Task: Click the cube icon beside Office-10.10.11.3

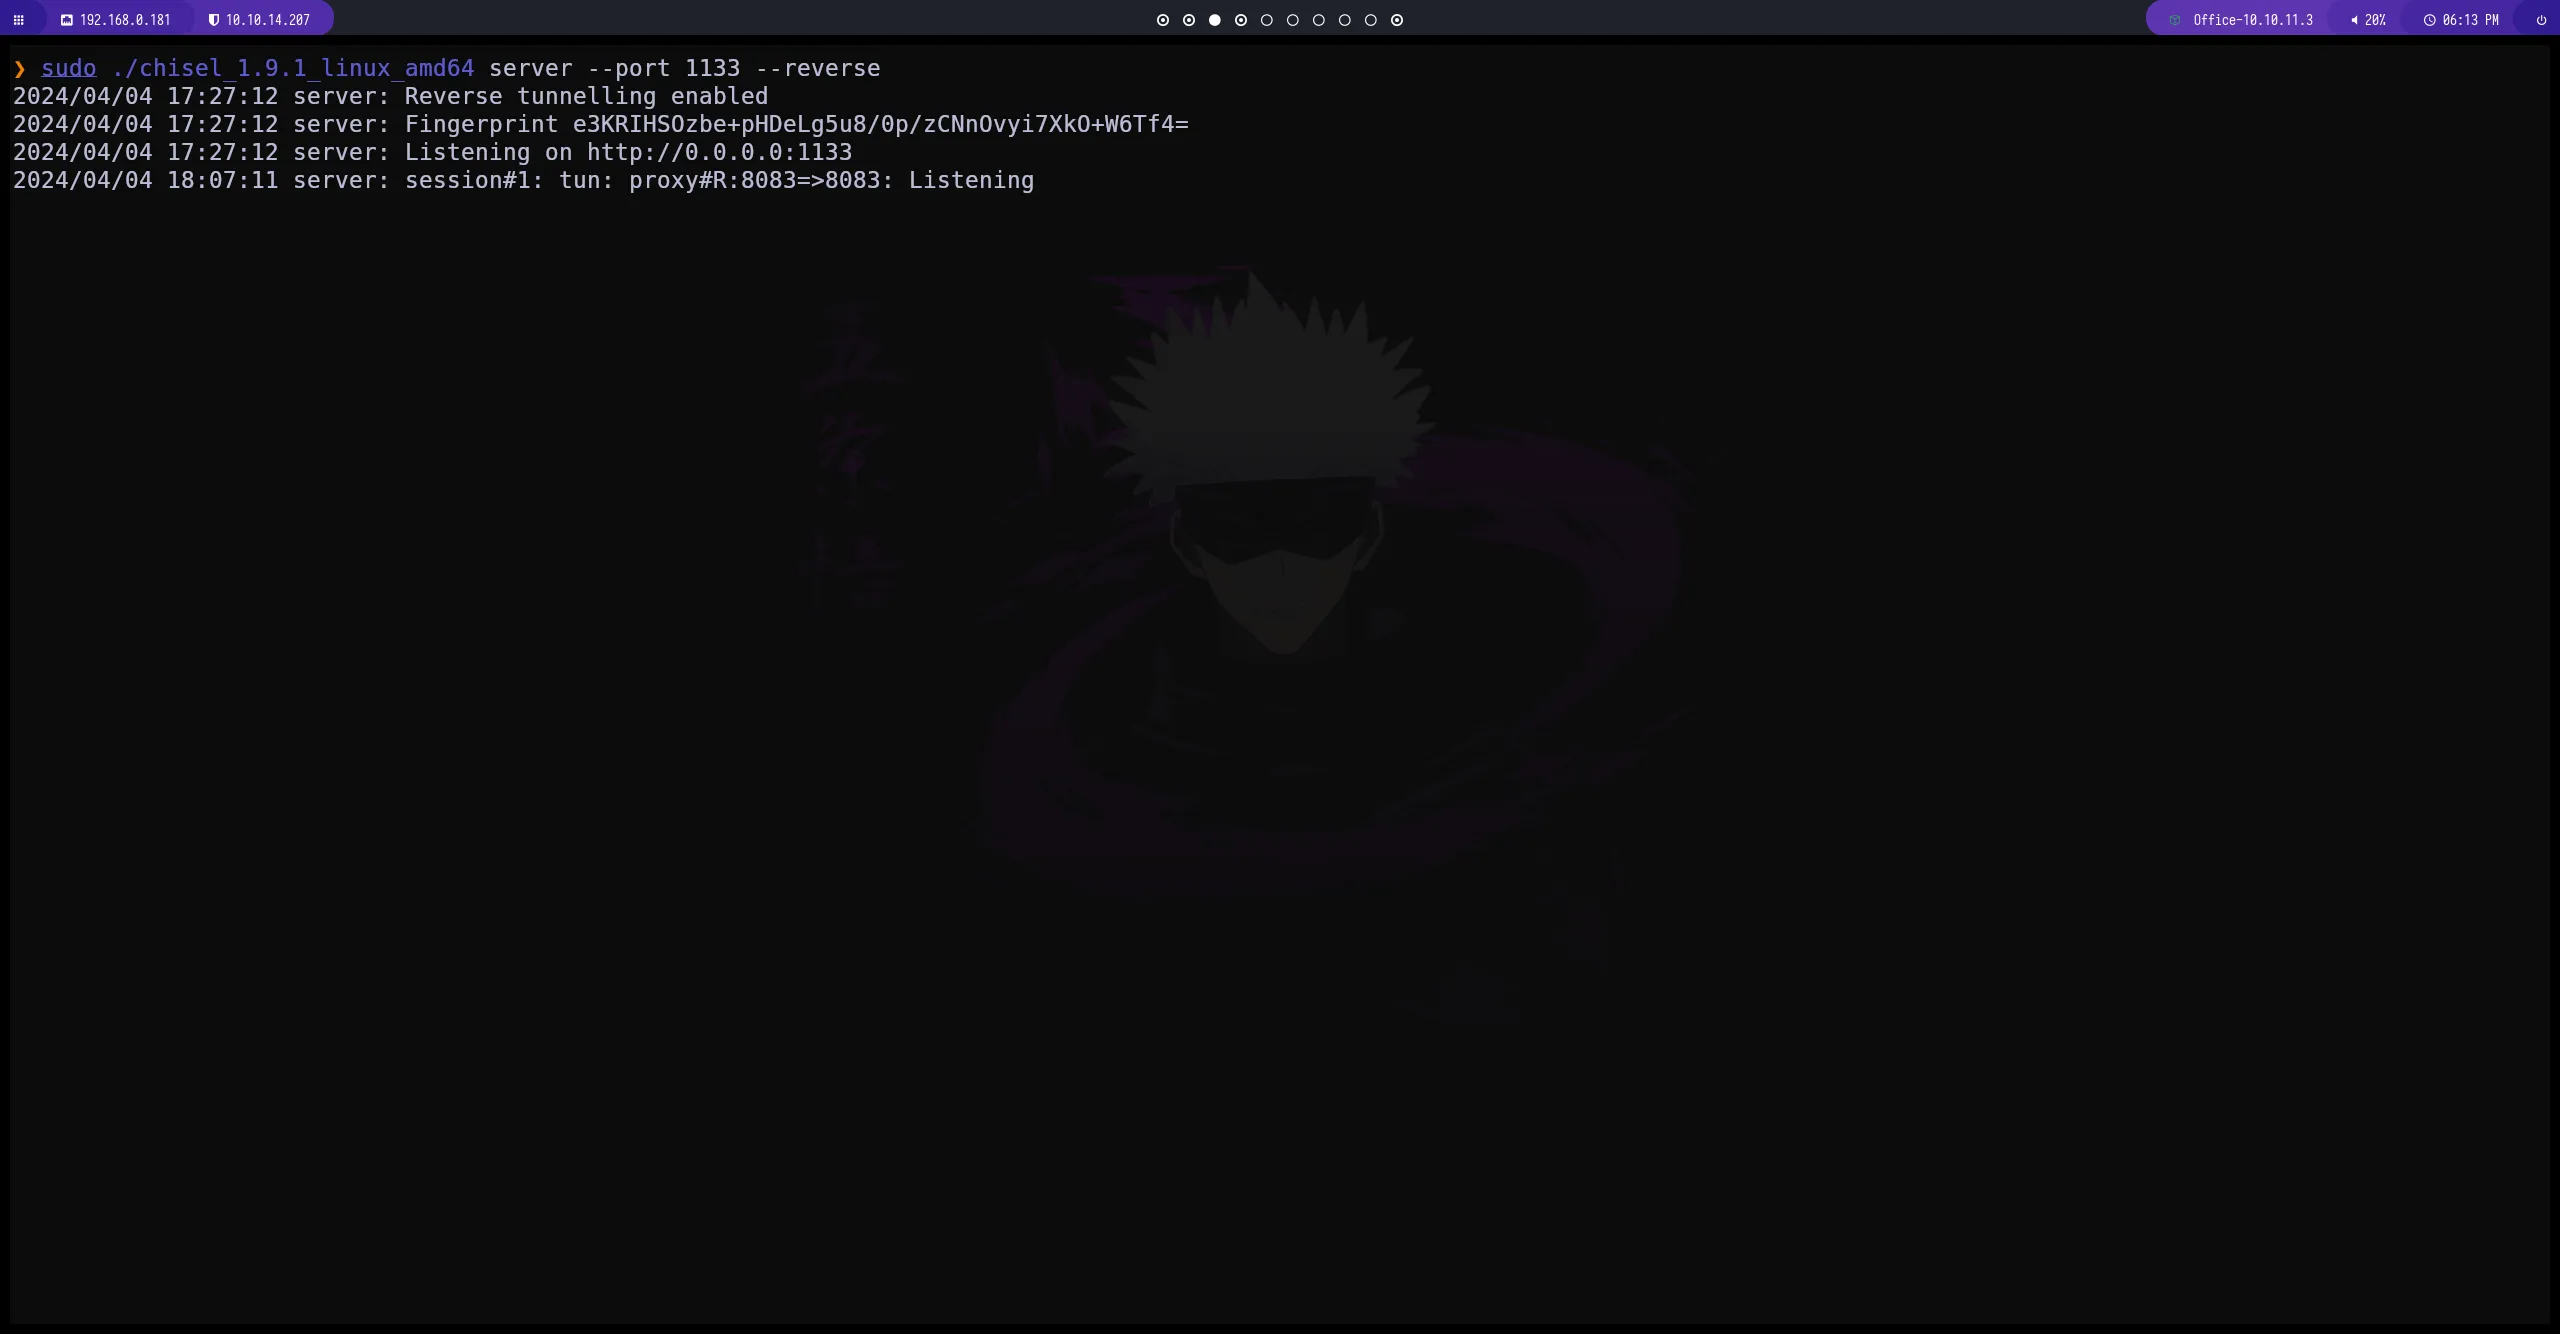Action: click(x=2174, y=20)
